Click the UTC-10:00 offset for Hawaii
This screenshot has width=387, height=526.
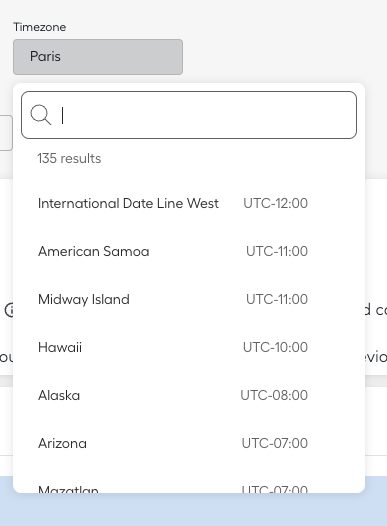coord(275,347)
